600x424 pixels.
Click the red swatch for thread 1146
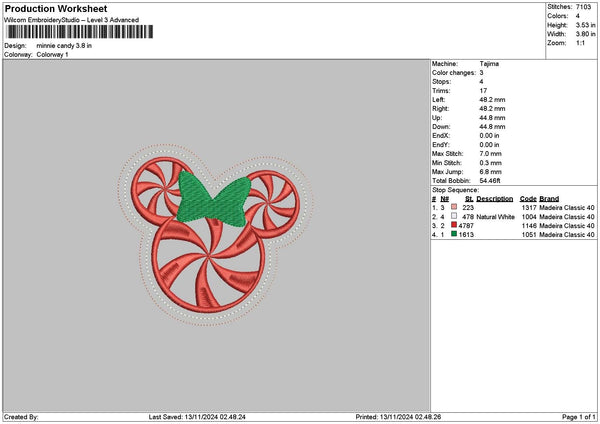454,225
